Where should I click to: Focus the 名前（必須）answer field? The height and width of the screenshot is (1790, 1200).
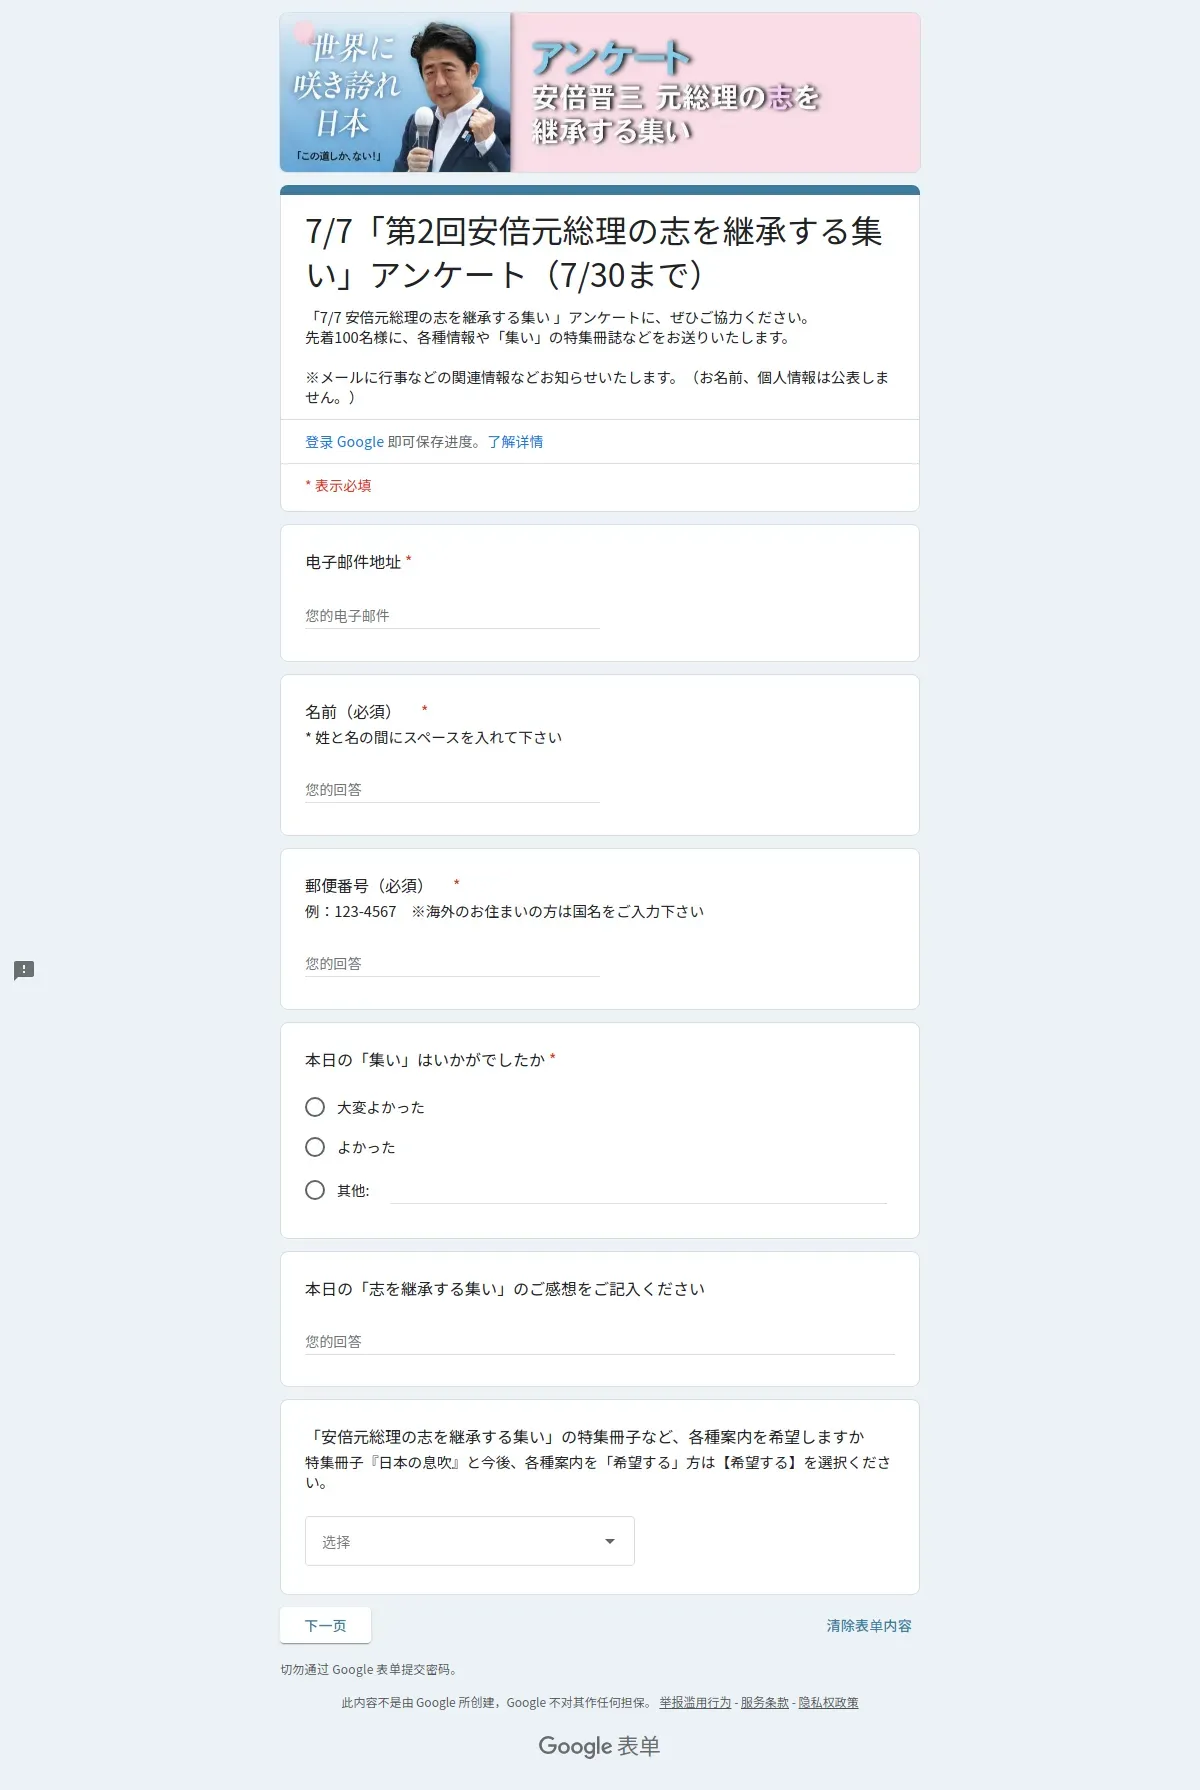[452, 790]
